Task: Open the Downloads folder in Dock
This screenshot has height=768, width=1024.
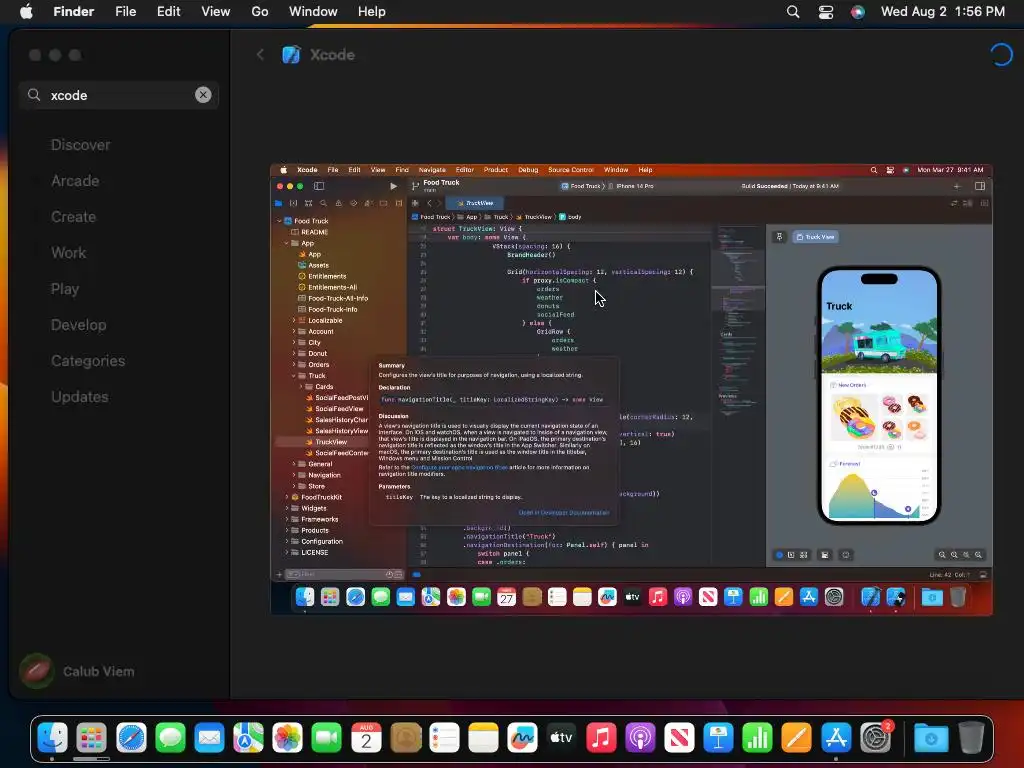Action: pos(931,738)
